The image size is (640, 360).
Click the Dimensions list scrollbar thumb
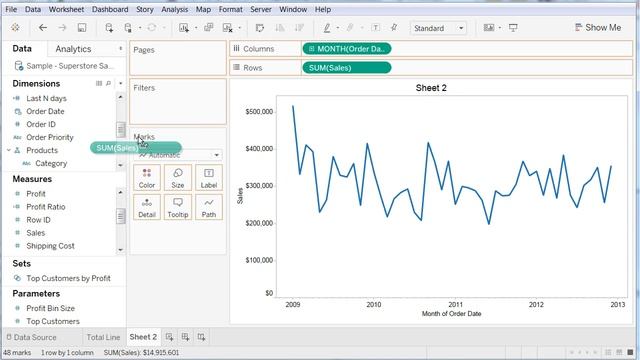(120, 130)
